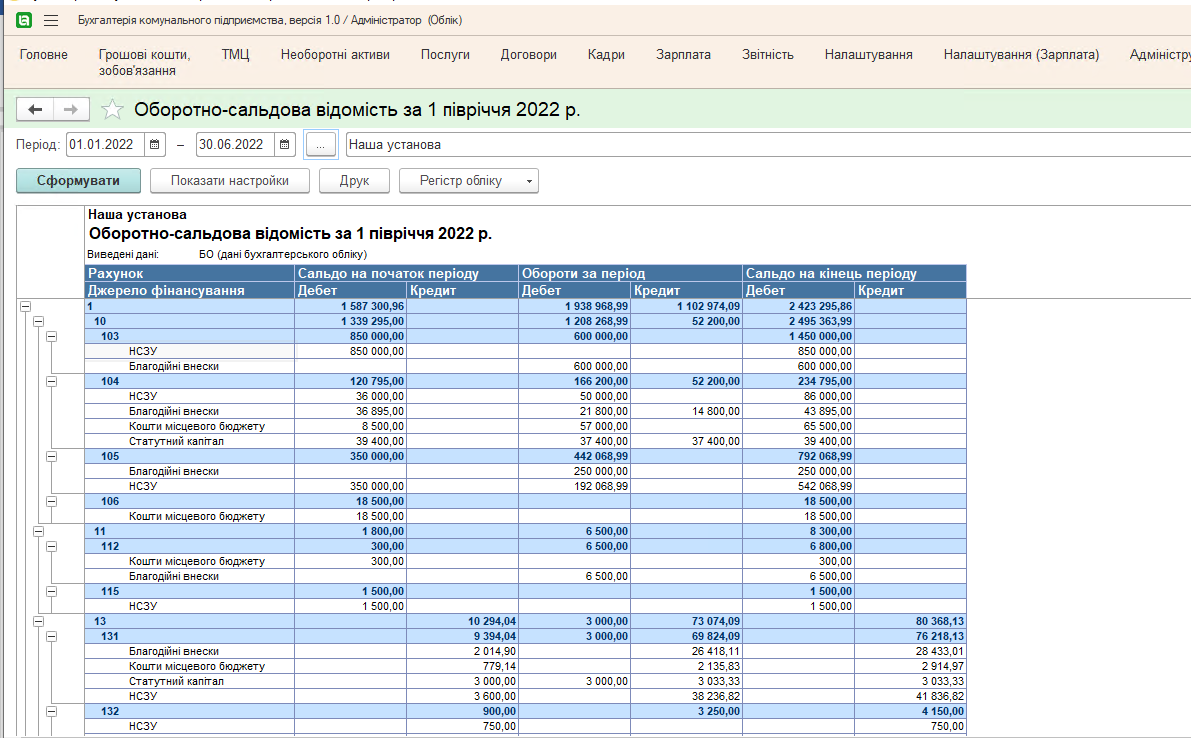Viewport: 1191px width, 738px height.
Task: Collapse account 103 tree group
Action: pos(52,337)
